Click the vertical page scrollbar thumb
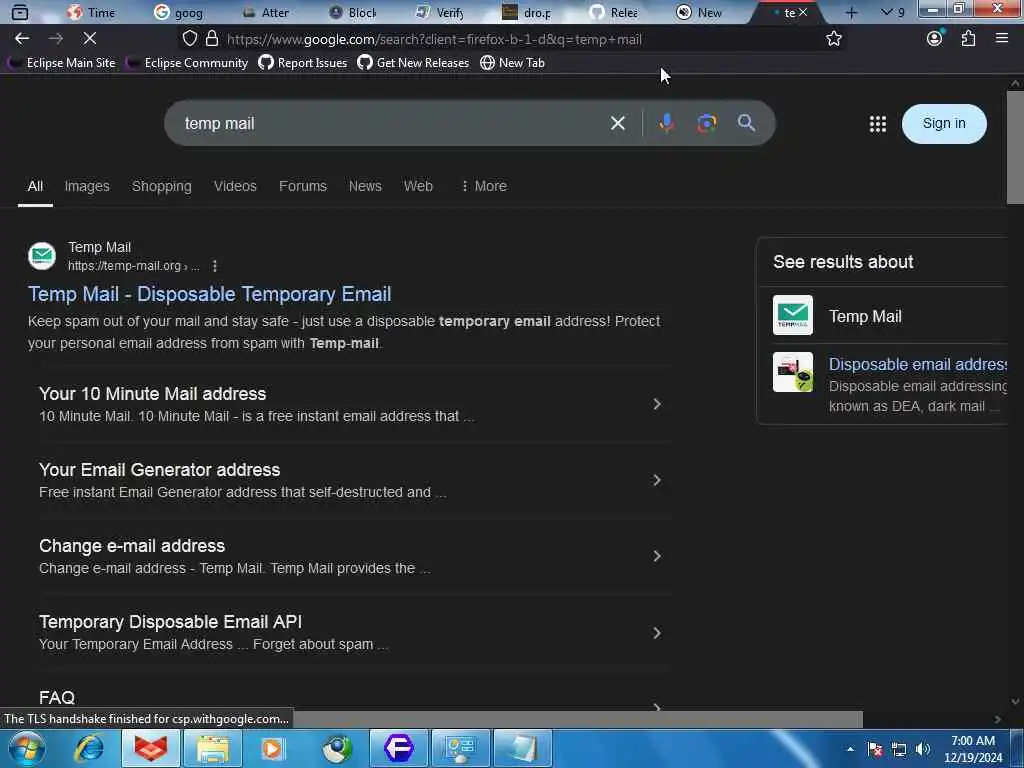The width and height of the screenshot is (1024, 768). click(x=1014, y=148)
